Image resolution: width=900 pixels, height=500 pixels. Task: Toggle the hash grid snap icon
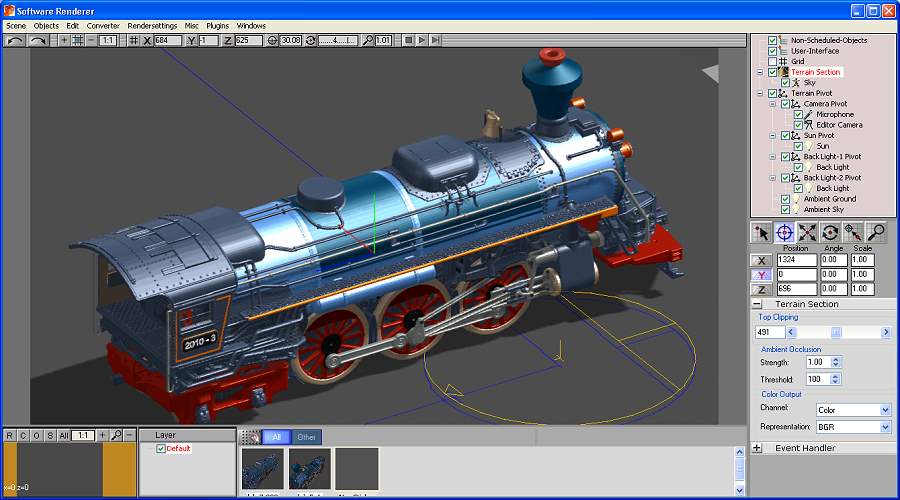tap(133, 40)
